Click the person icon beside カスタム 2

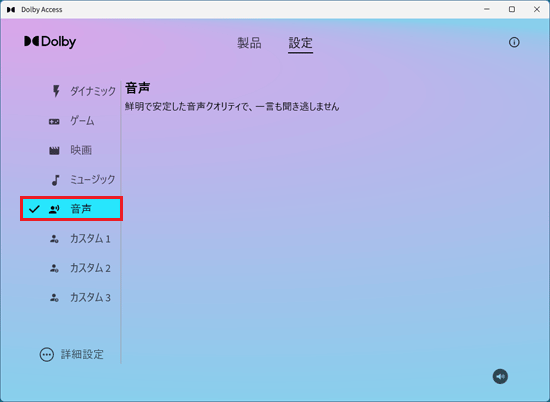click(x=54, y=268)
